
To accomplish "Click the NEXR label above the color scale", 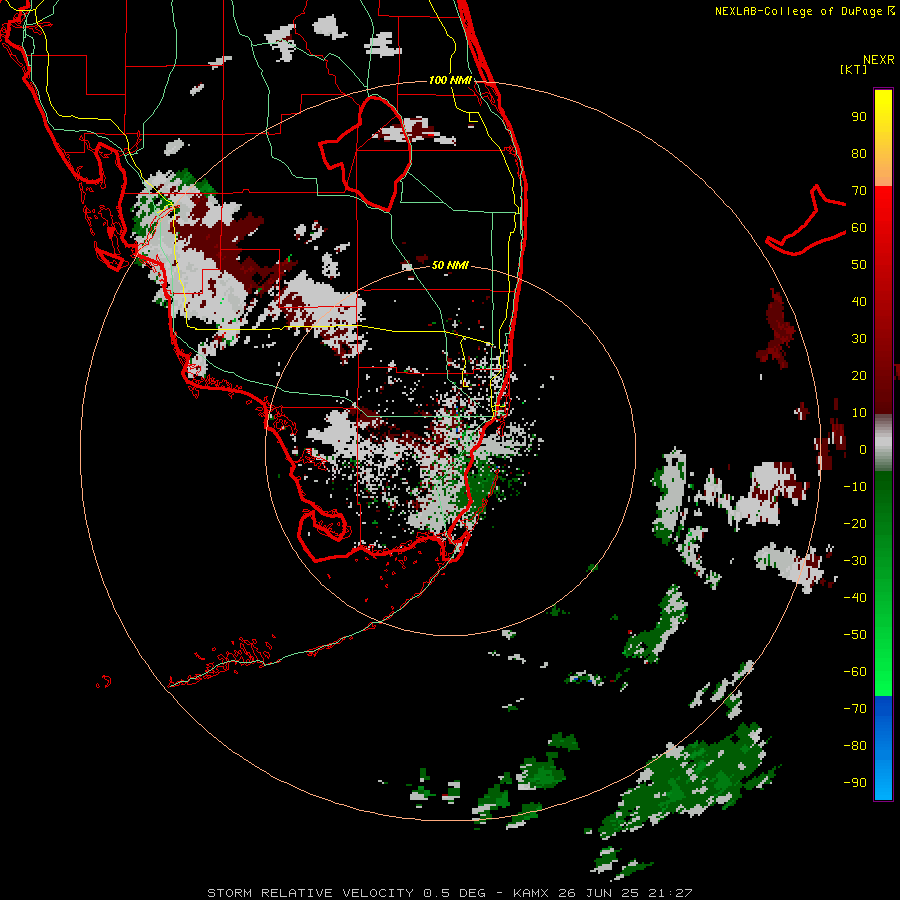I will point(879,60).
